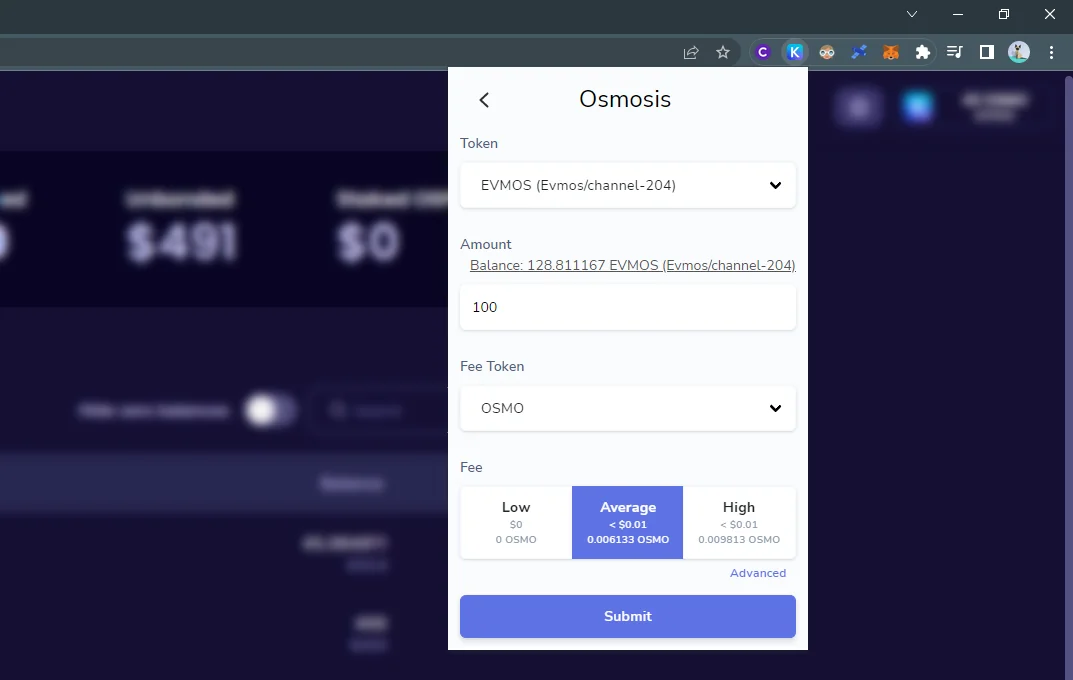The image size is (1073, 680).
Task: Open the Chrome profile avatar
Action: (1019, 52)
